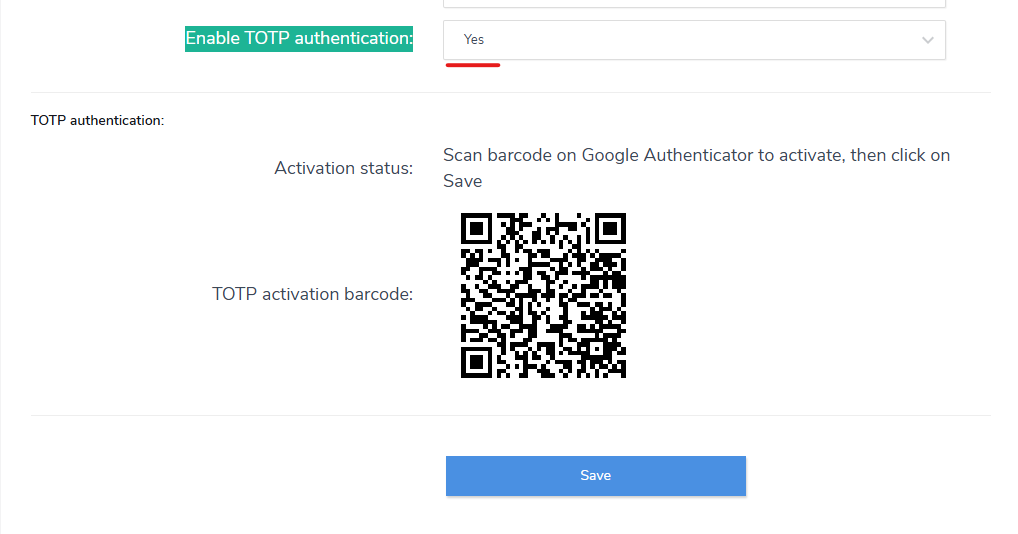Click the red underline beneath the 'Yes' value
1018x534 pixels.
click(x=472, y=65)
